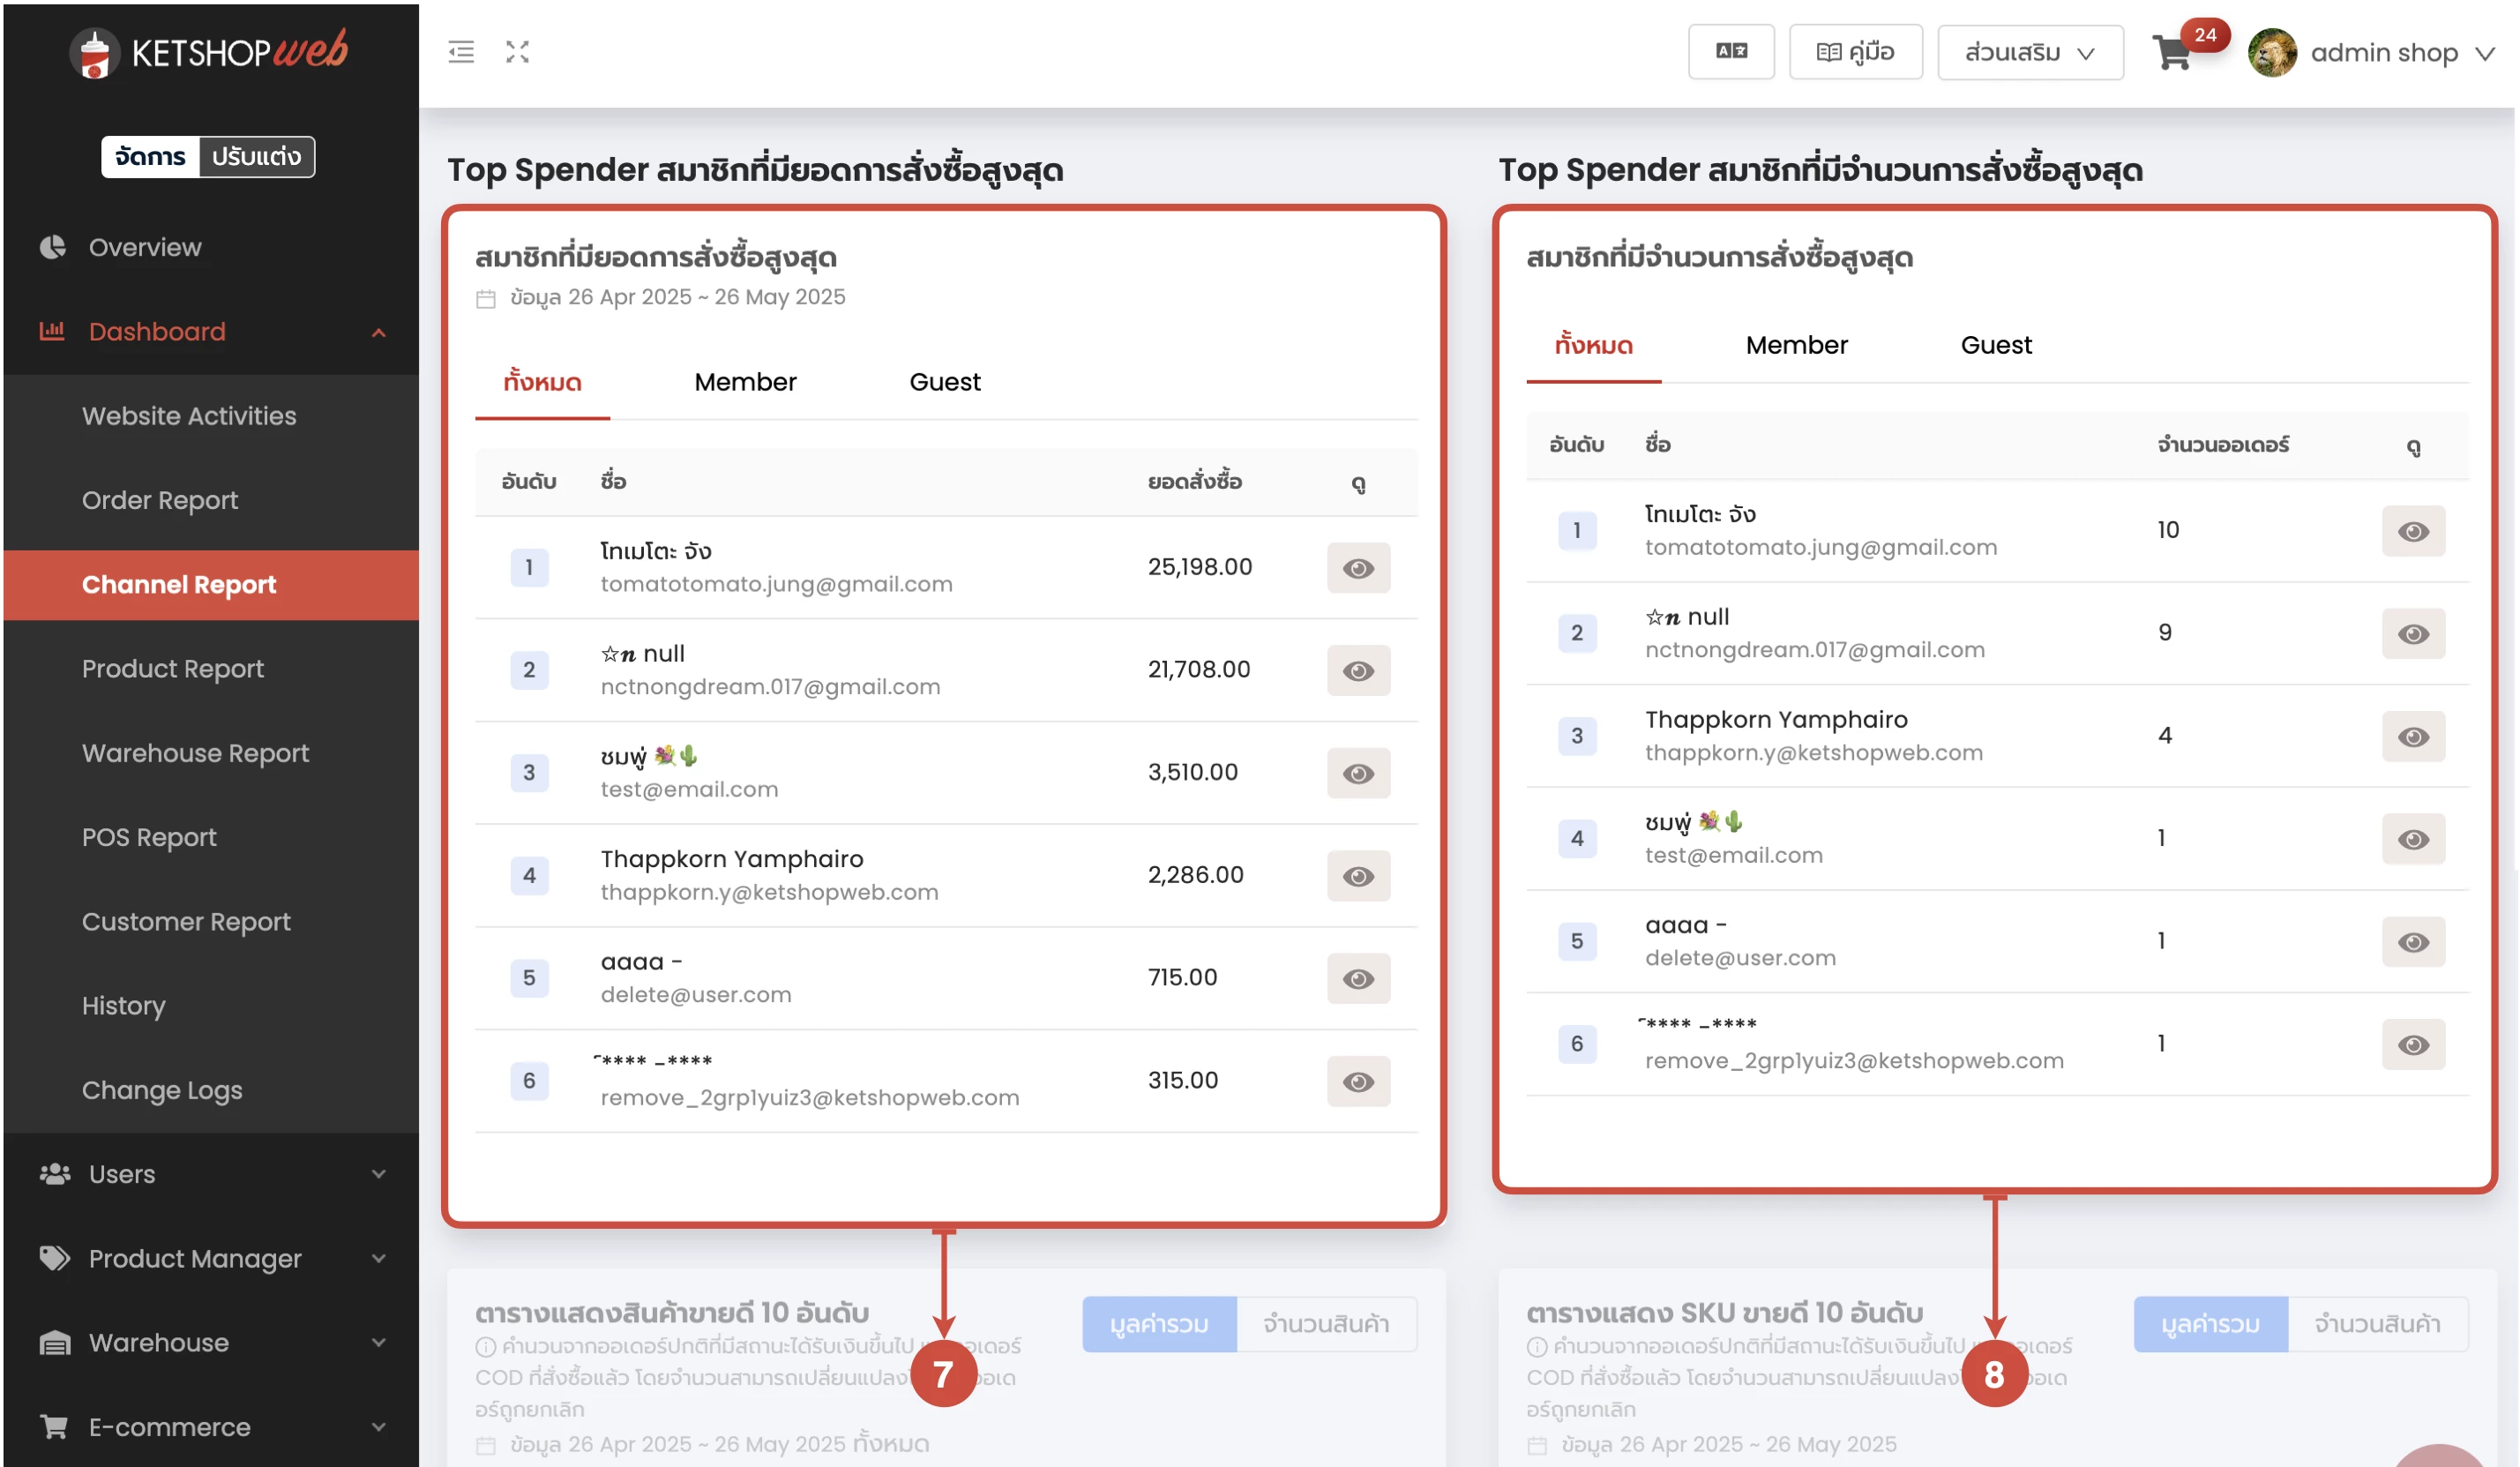Select Guest tab in order count card
This screenshot has height=1467, width=2520.
1996,345
